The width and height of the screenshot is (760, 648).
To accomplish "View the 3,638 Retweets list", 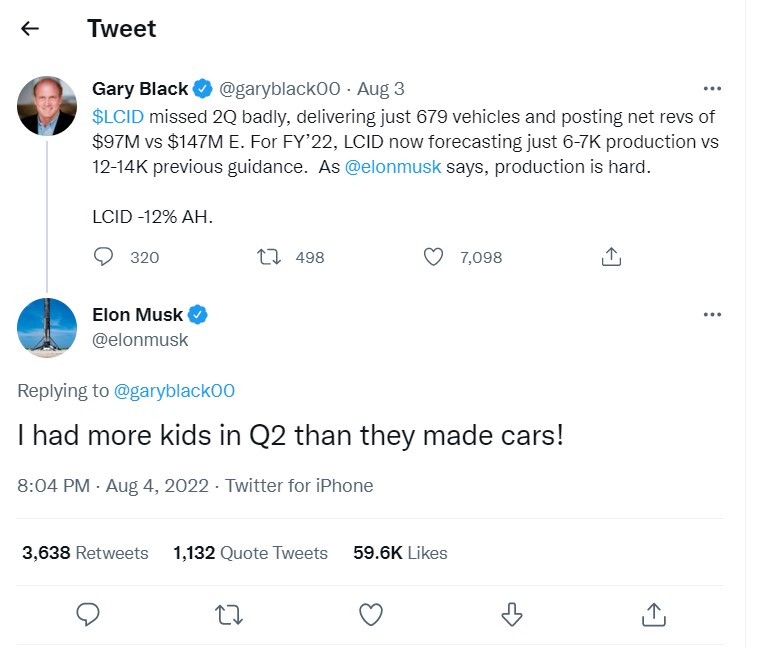I will coord(85,553).
